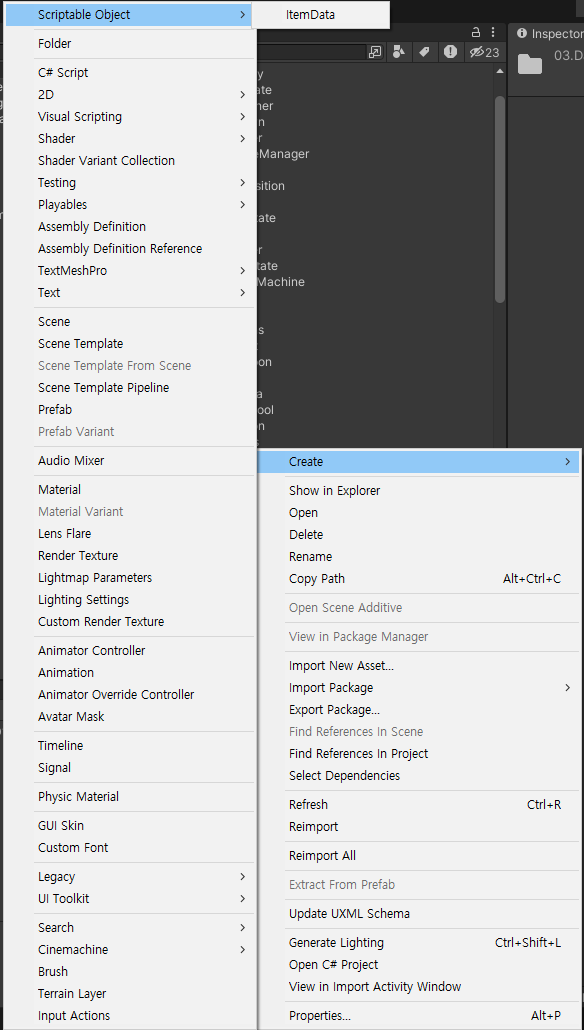
Task: Select the search-by-label tag icon
Action: point(423,52)
